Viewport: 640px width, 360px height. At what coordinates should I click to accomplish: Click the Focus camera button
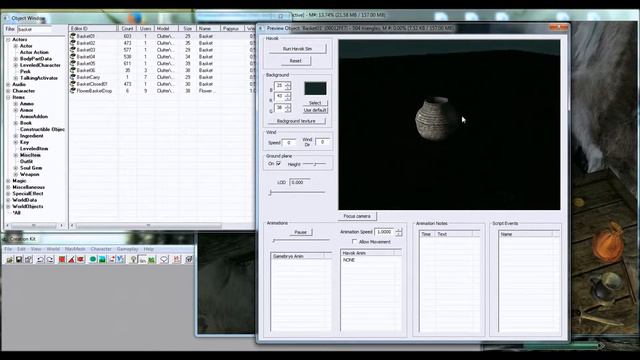tap(357, 216)
